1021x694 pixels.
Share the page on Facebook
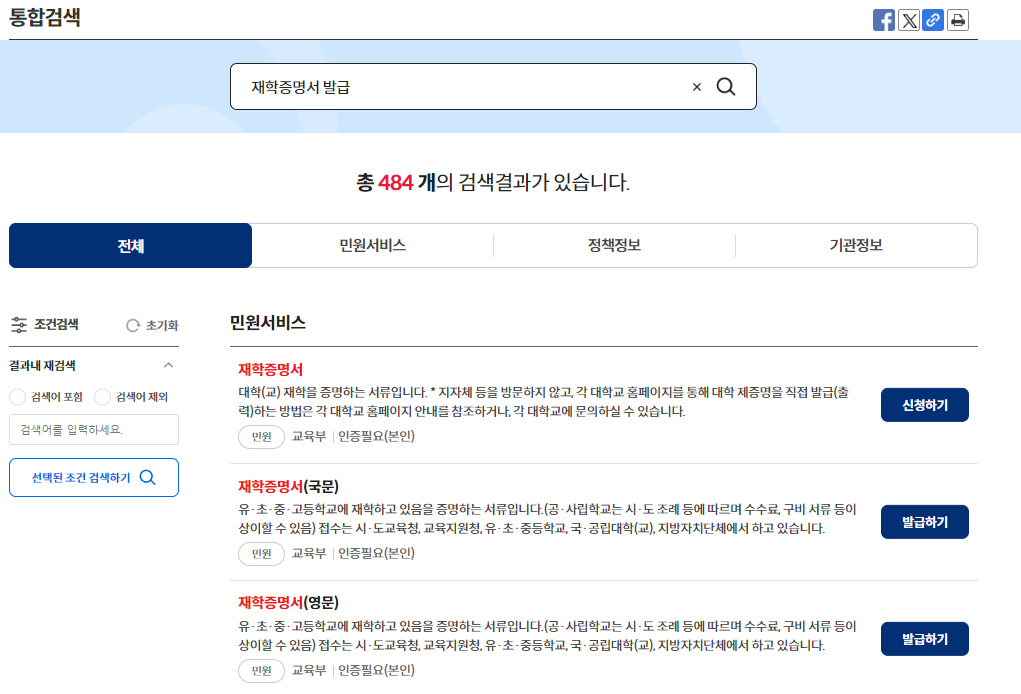(x=884, y=20)
